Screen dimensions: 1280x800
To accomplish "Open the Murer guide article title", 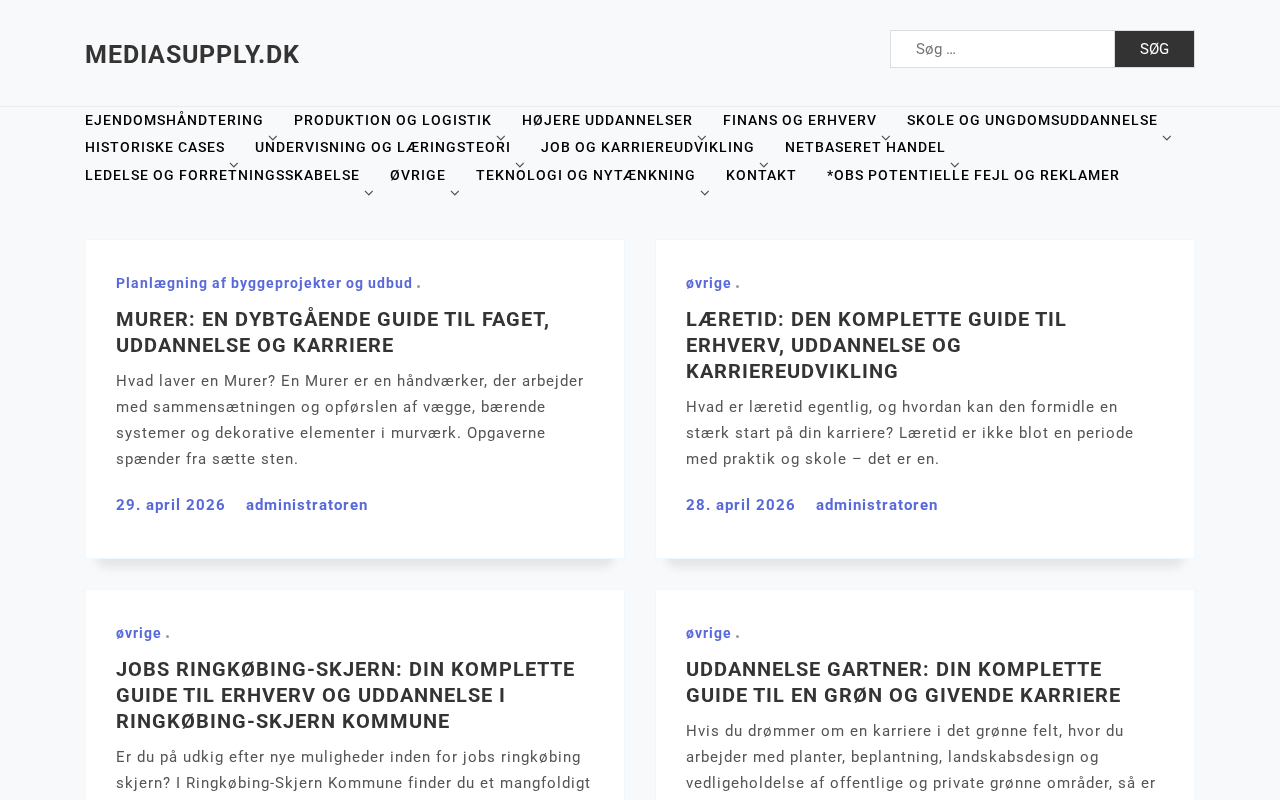I will click(333, 332).
